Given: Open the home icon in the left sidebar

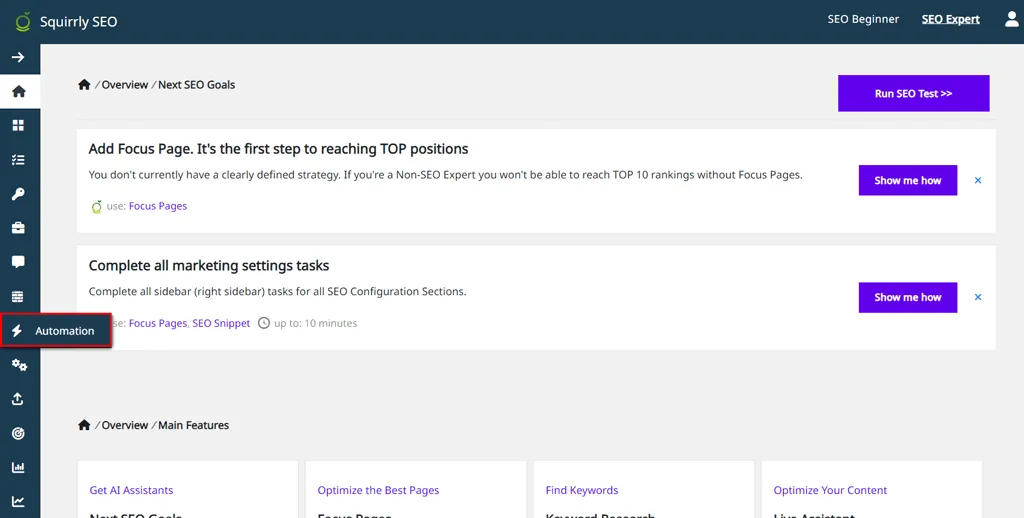Looking at the screenshot, I should (19, 91).
